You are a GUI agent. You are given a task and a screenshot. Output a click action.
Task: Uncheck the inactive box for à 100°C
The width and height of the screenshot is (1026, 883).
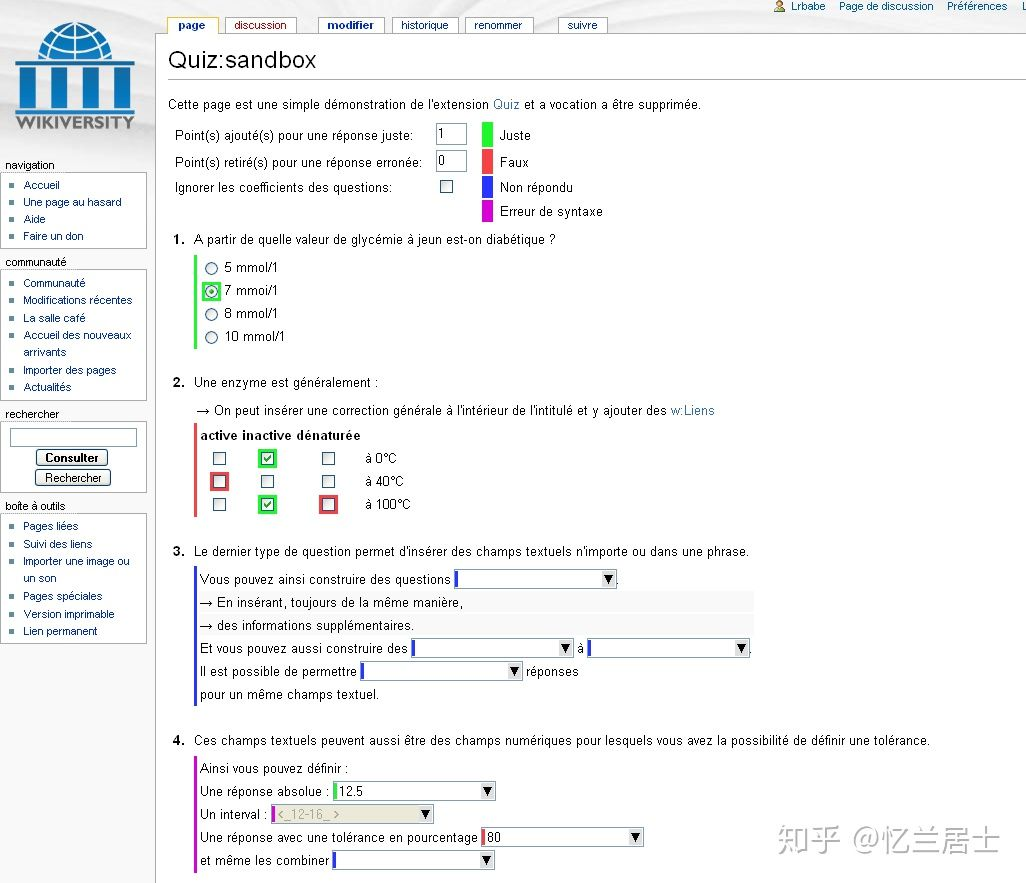267,505
